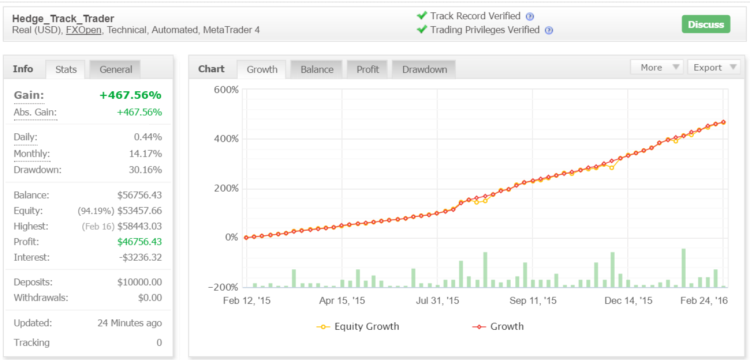Open the More dropdown menu
750x360 pixels.
[x=657, y=68]
